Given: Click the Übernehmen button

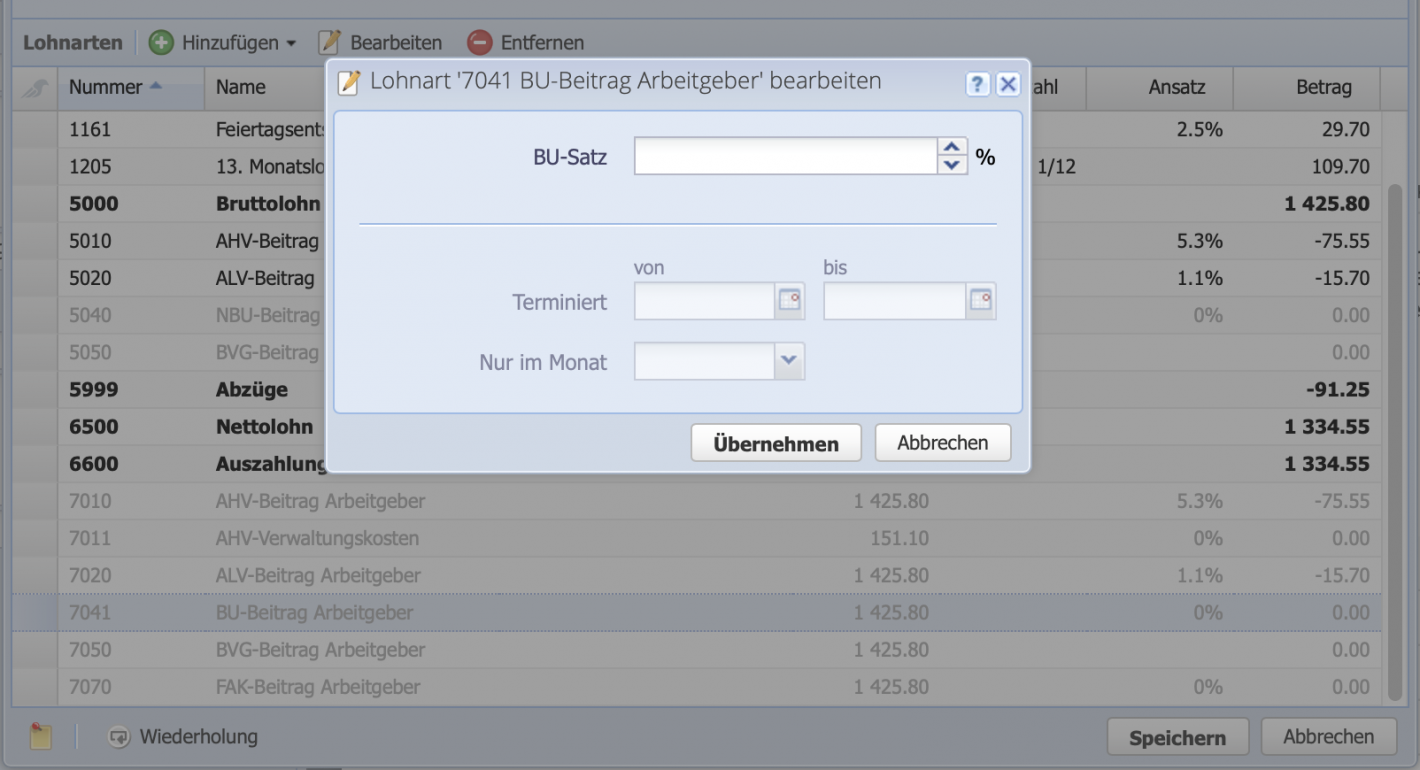Looking at the screenshot, I should 776,442.
